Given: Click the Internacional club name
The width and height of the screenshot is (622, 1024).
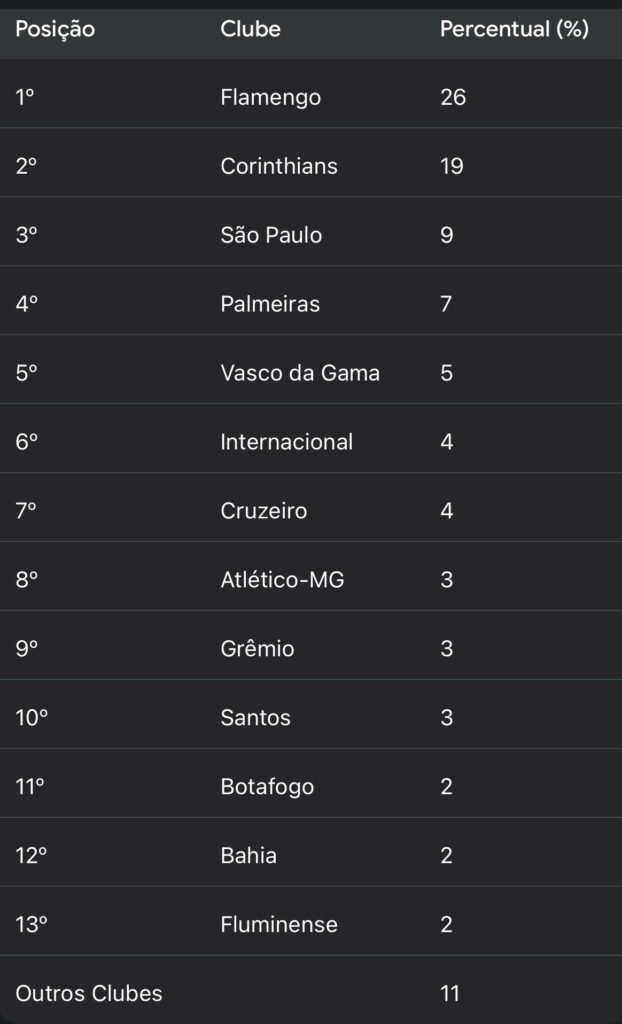Looking at the screenshot, I should coord(286,442).
